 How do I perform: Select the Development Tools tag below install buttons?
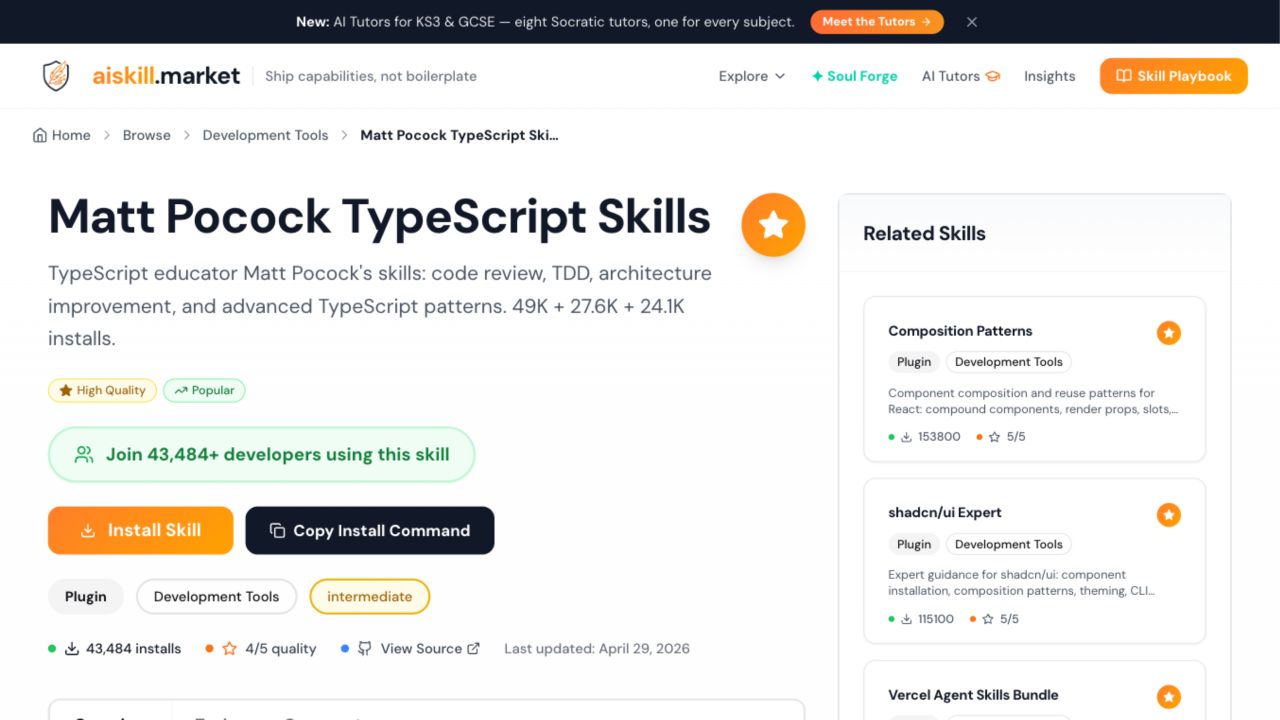coord(216,596)
